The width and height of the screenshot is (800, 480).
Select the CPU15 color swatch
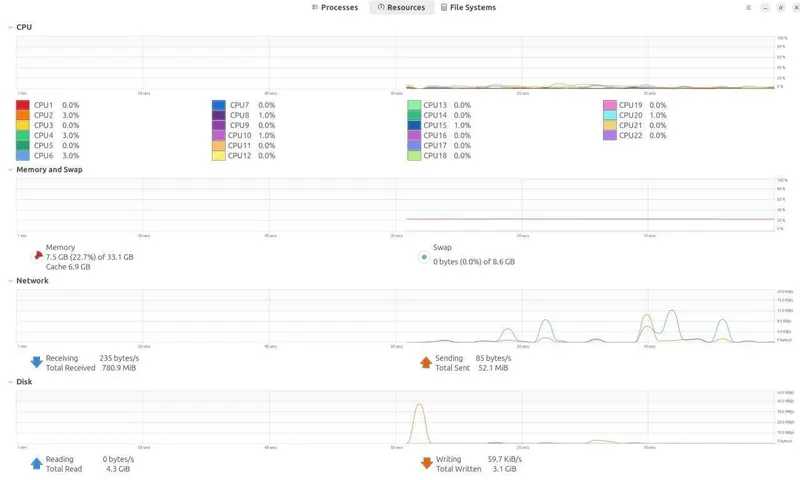pos(414,125)
